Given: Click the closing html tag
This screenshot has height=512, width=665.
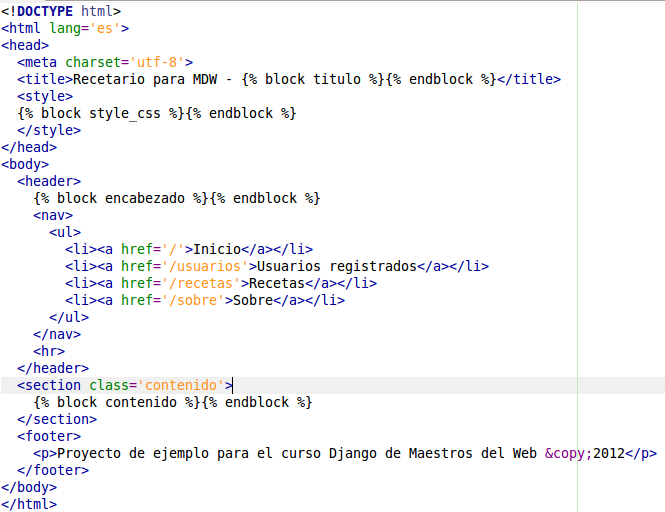Looking at the screenshot, I should coord(29,504).
